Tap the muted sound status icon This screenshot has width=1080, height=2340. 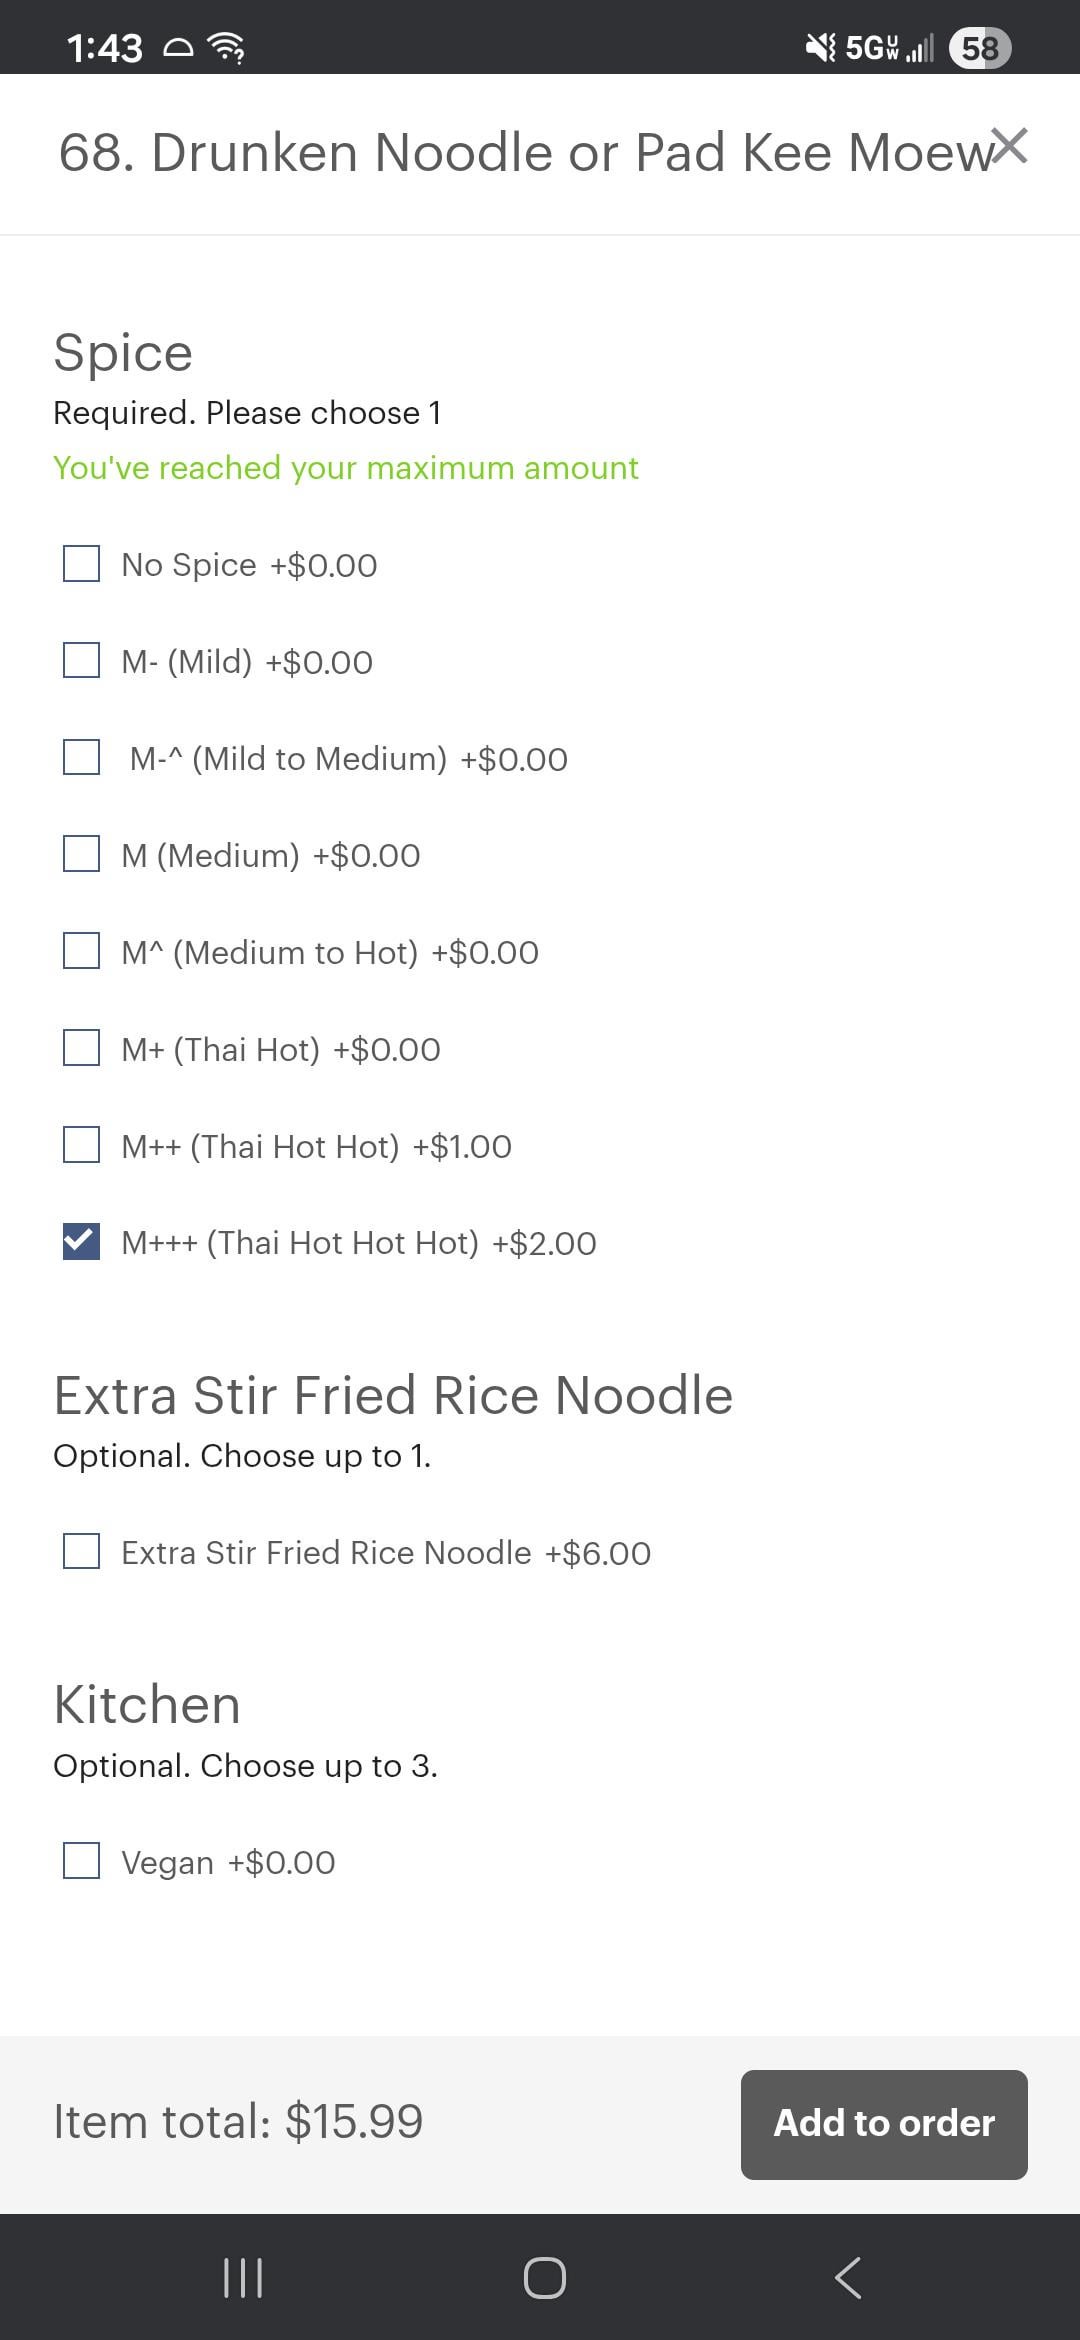pos(821,47)
